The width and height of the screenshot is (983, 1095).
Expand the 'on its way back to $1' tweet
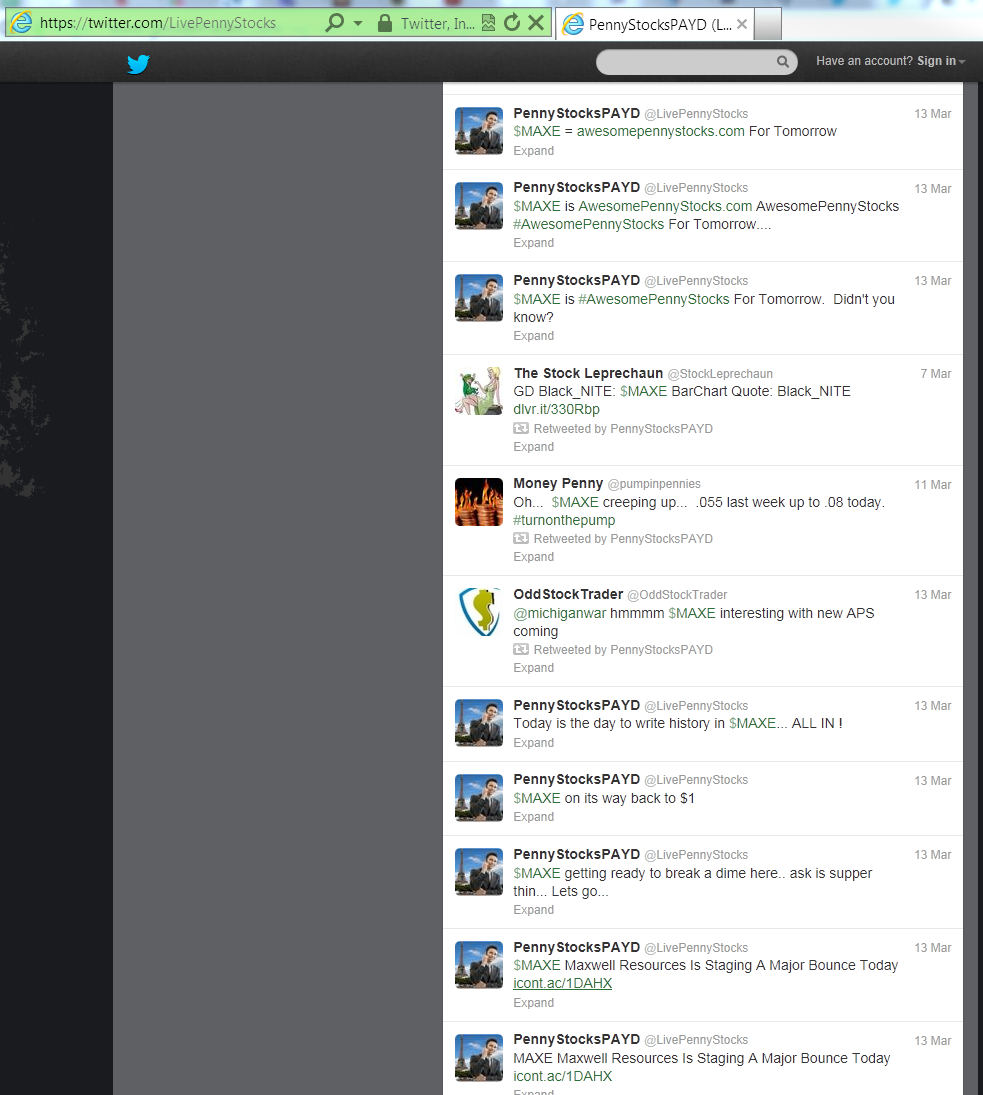tap(533, 817)
